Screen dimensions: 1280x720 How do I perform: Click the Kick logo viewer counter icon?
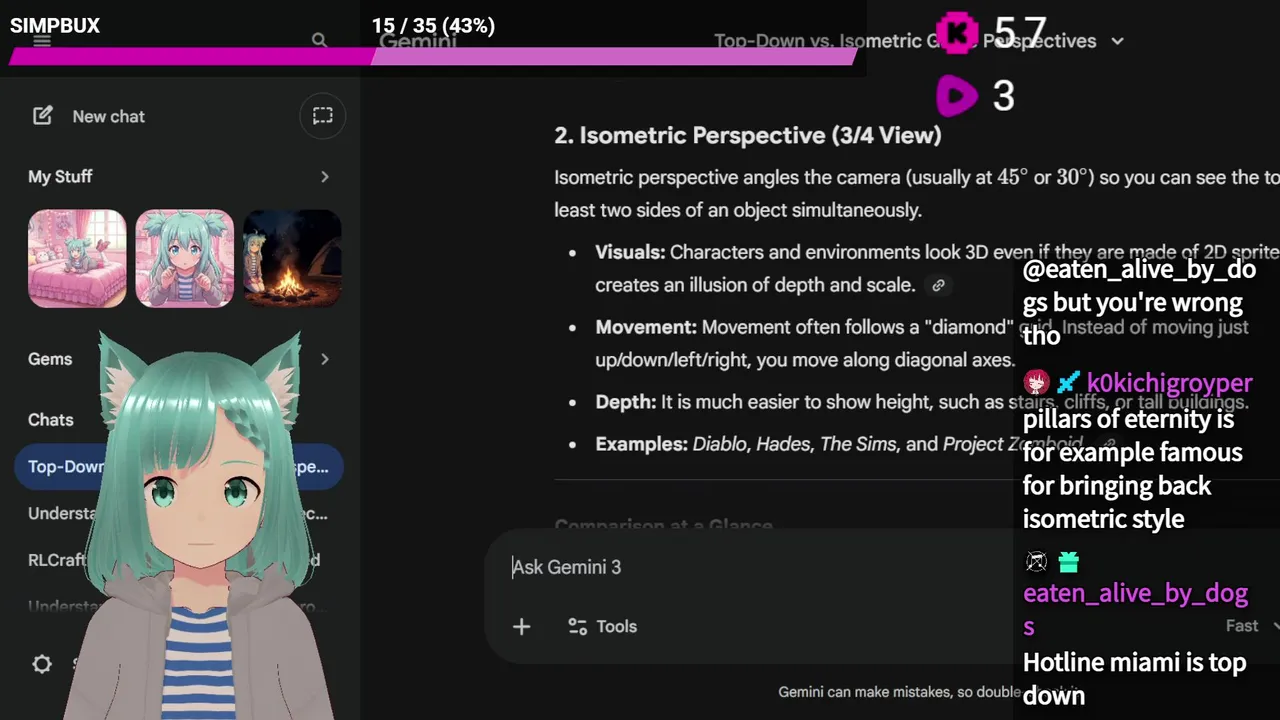[x=956, y=33]
